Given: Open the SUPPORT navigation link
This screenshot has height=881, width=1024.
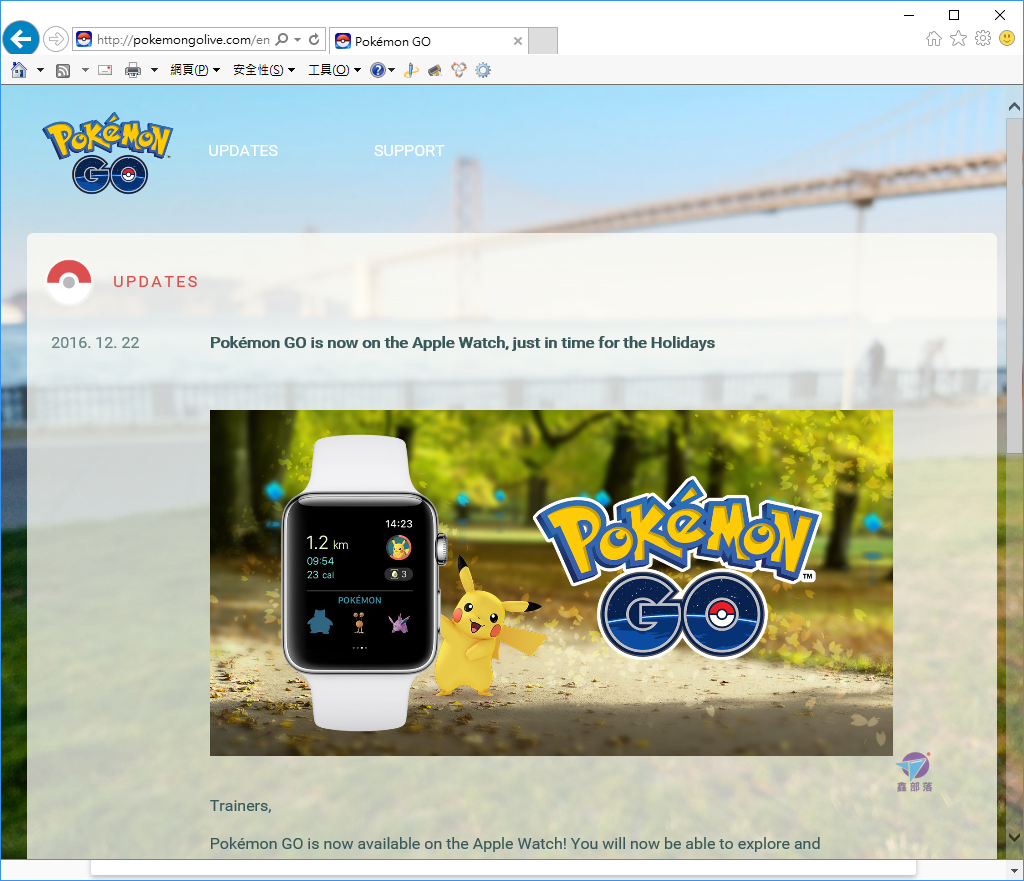Looking at the screenshot, I should 409,151.
